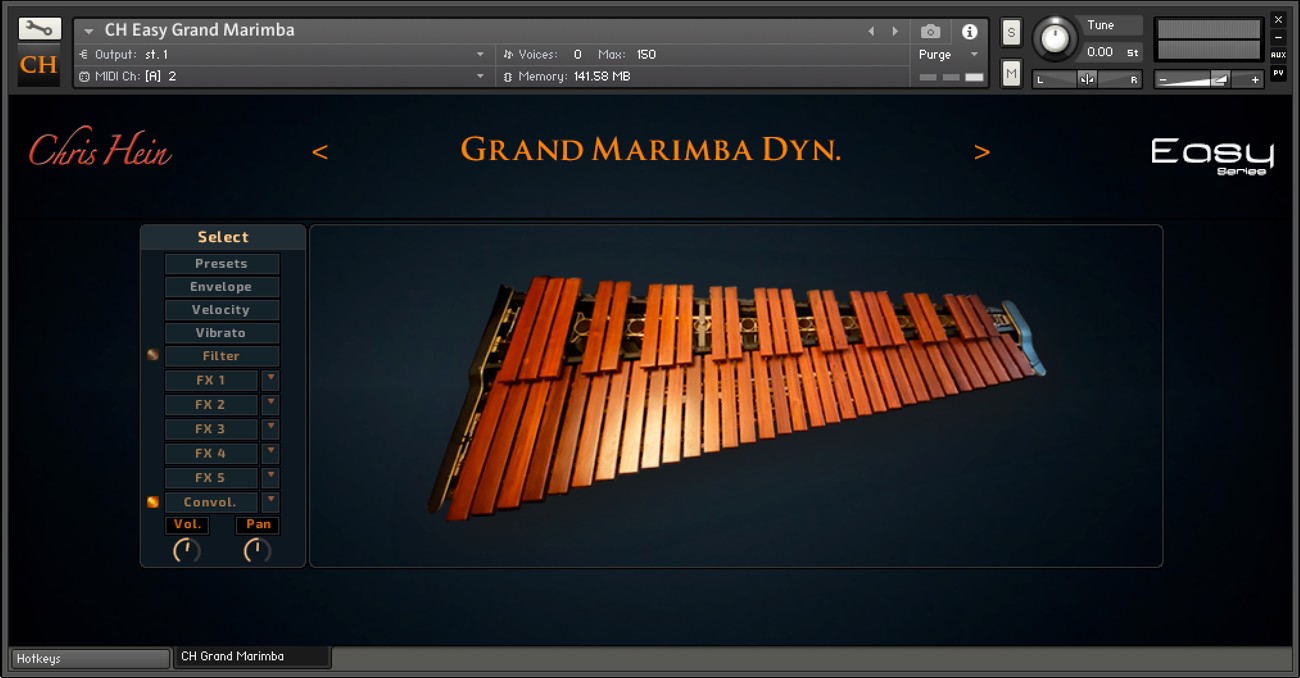Open the AUX sends panel
Screen dimensions: 1300x678
pyautogui.click(x=1278, y=55)
